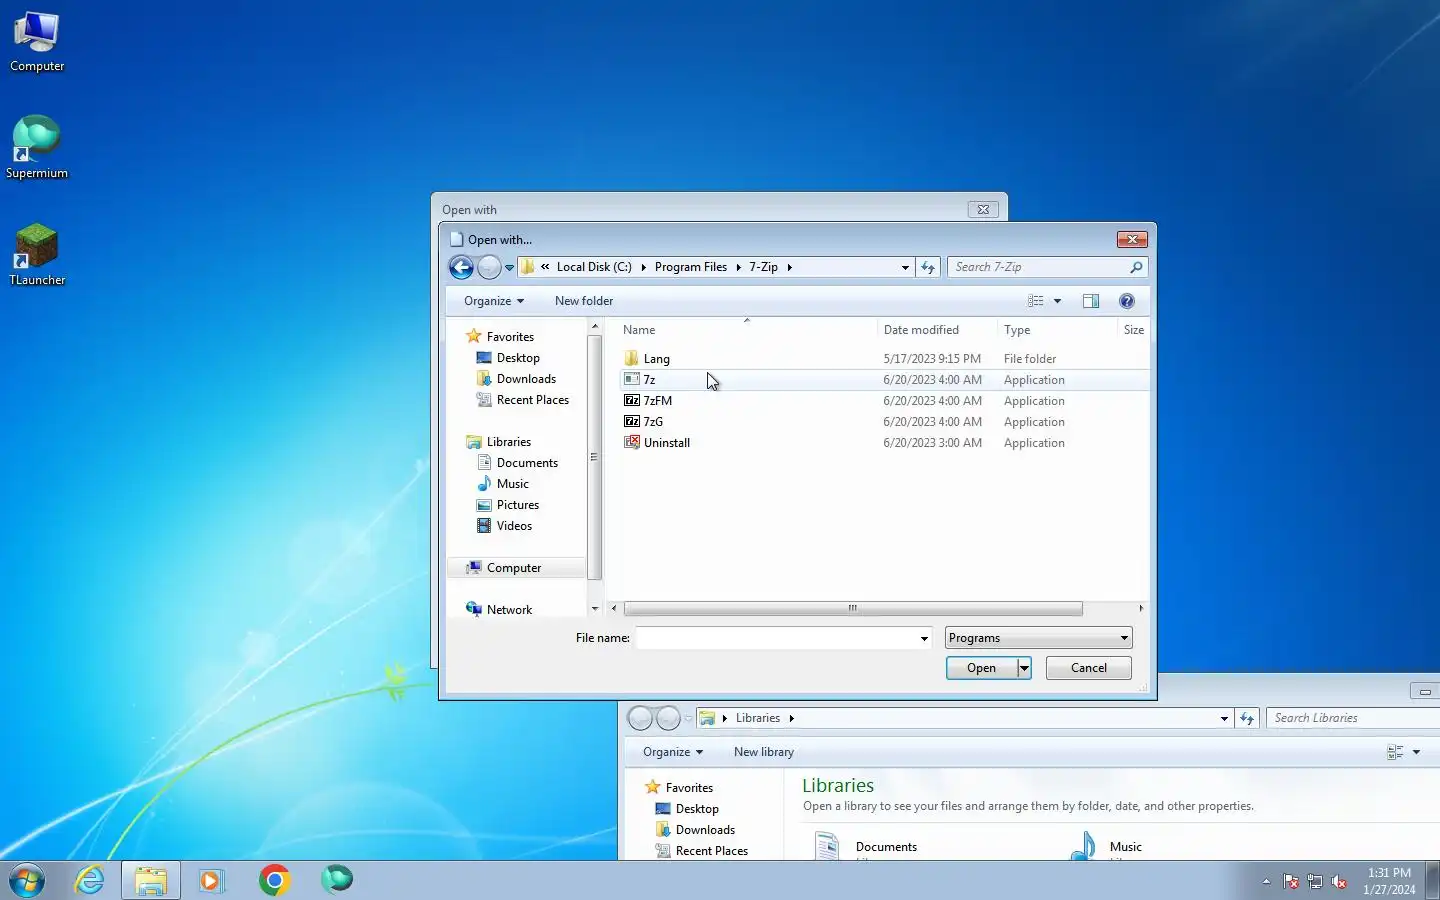The width and height of the screenshot is (1440, 900).
Task: Open Downloads under Favorites in dialog
Action: [x=525, y=379]
